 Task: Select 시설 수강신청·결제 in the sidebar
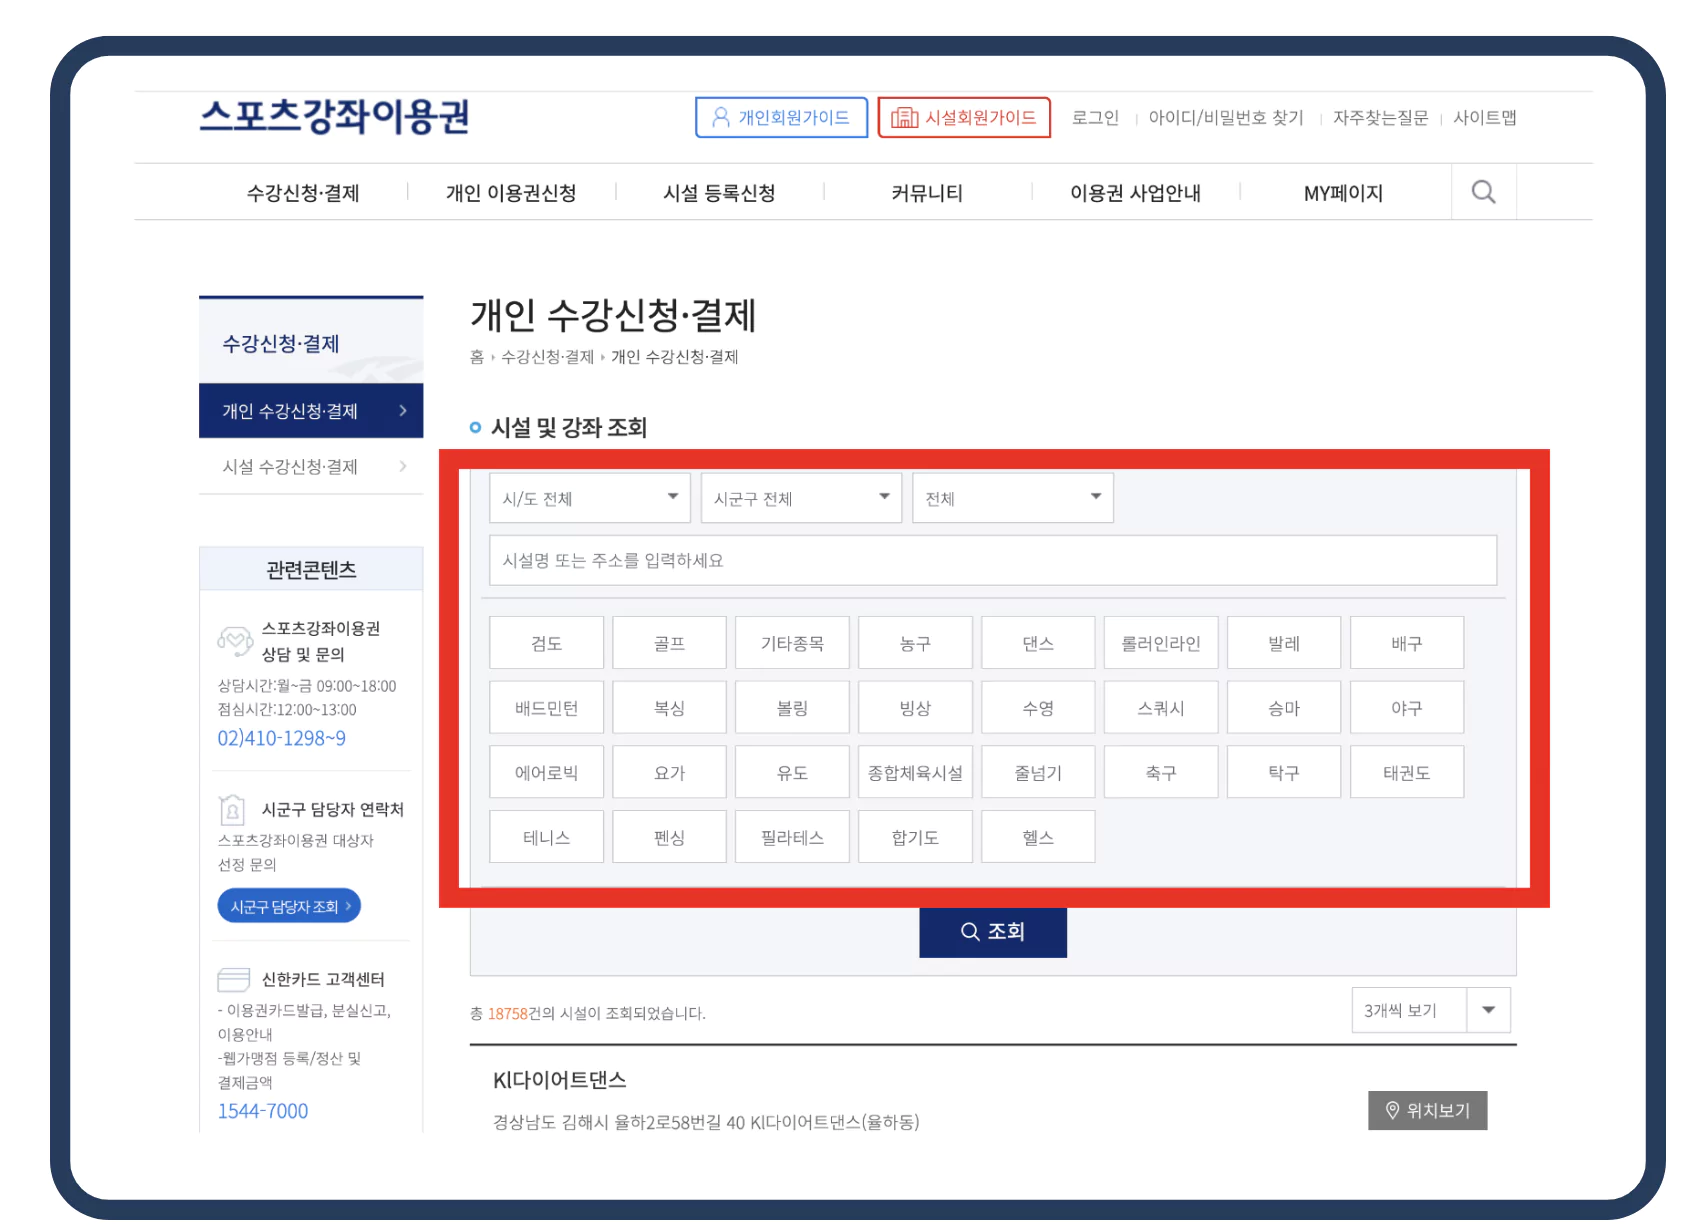(311, 466)
